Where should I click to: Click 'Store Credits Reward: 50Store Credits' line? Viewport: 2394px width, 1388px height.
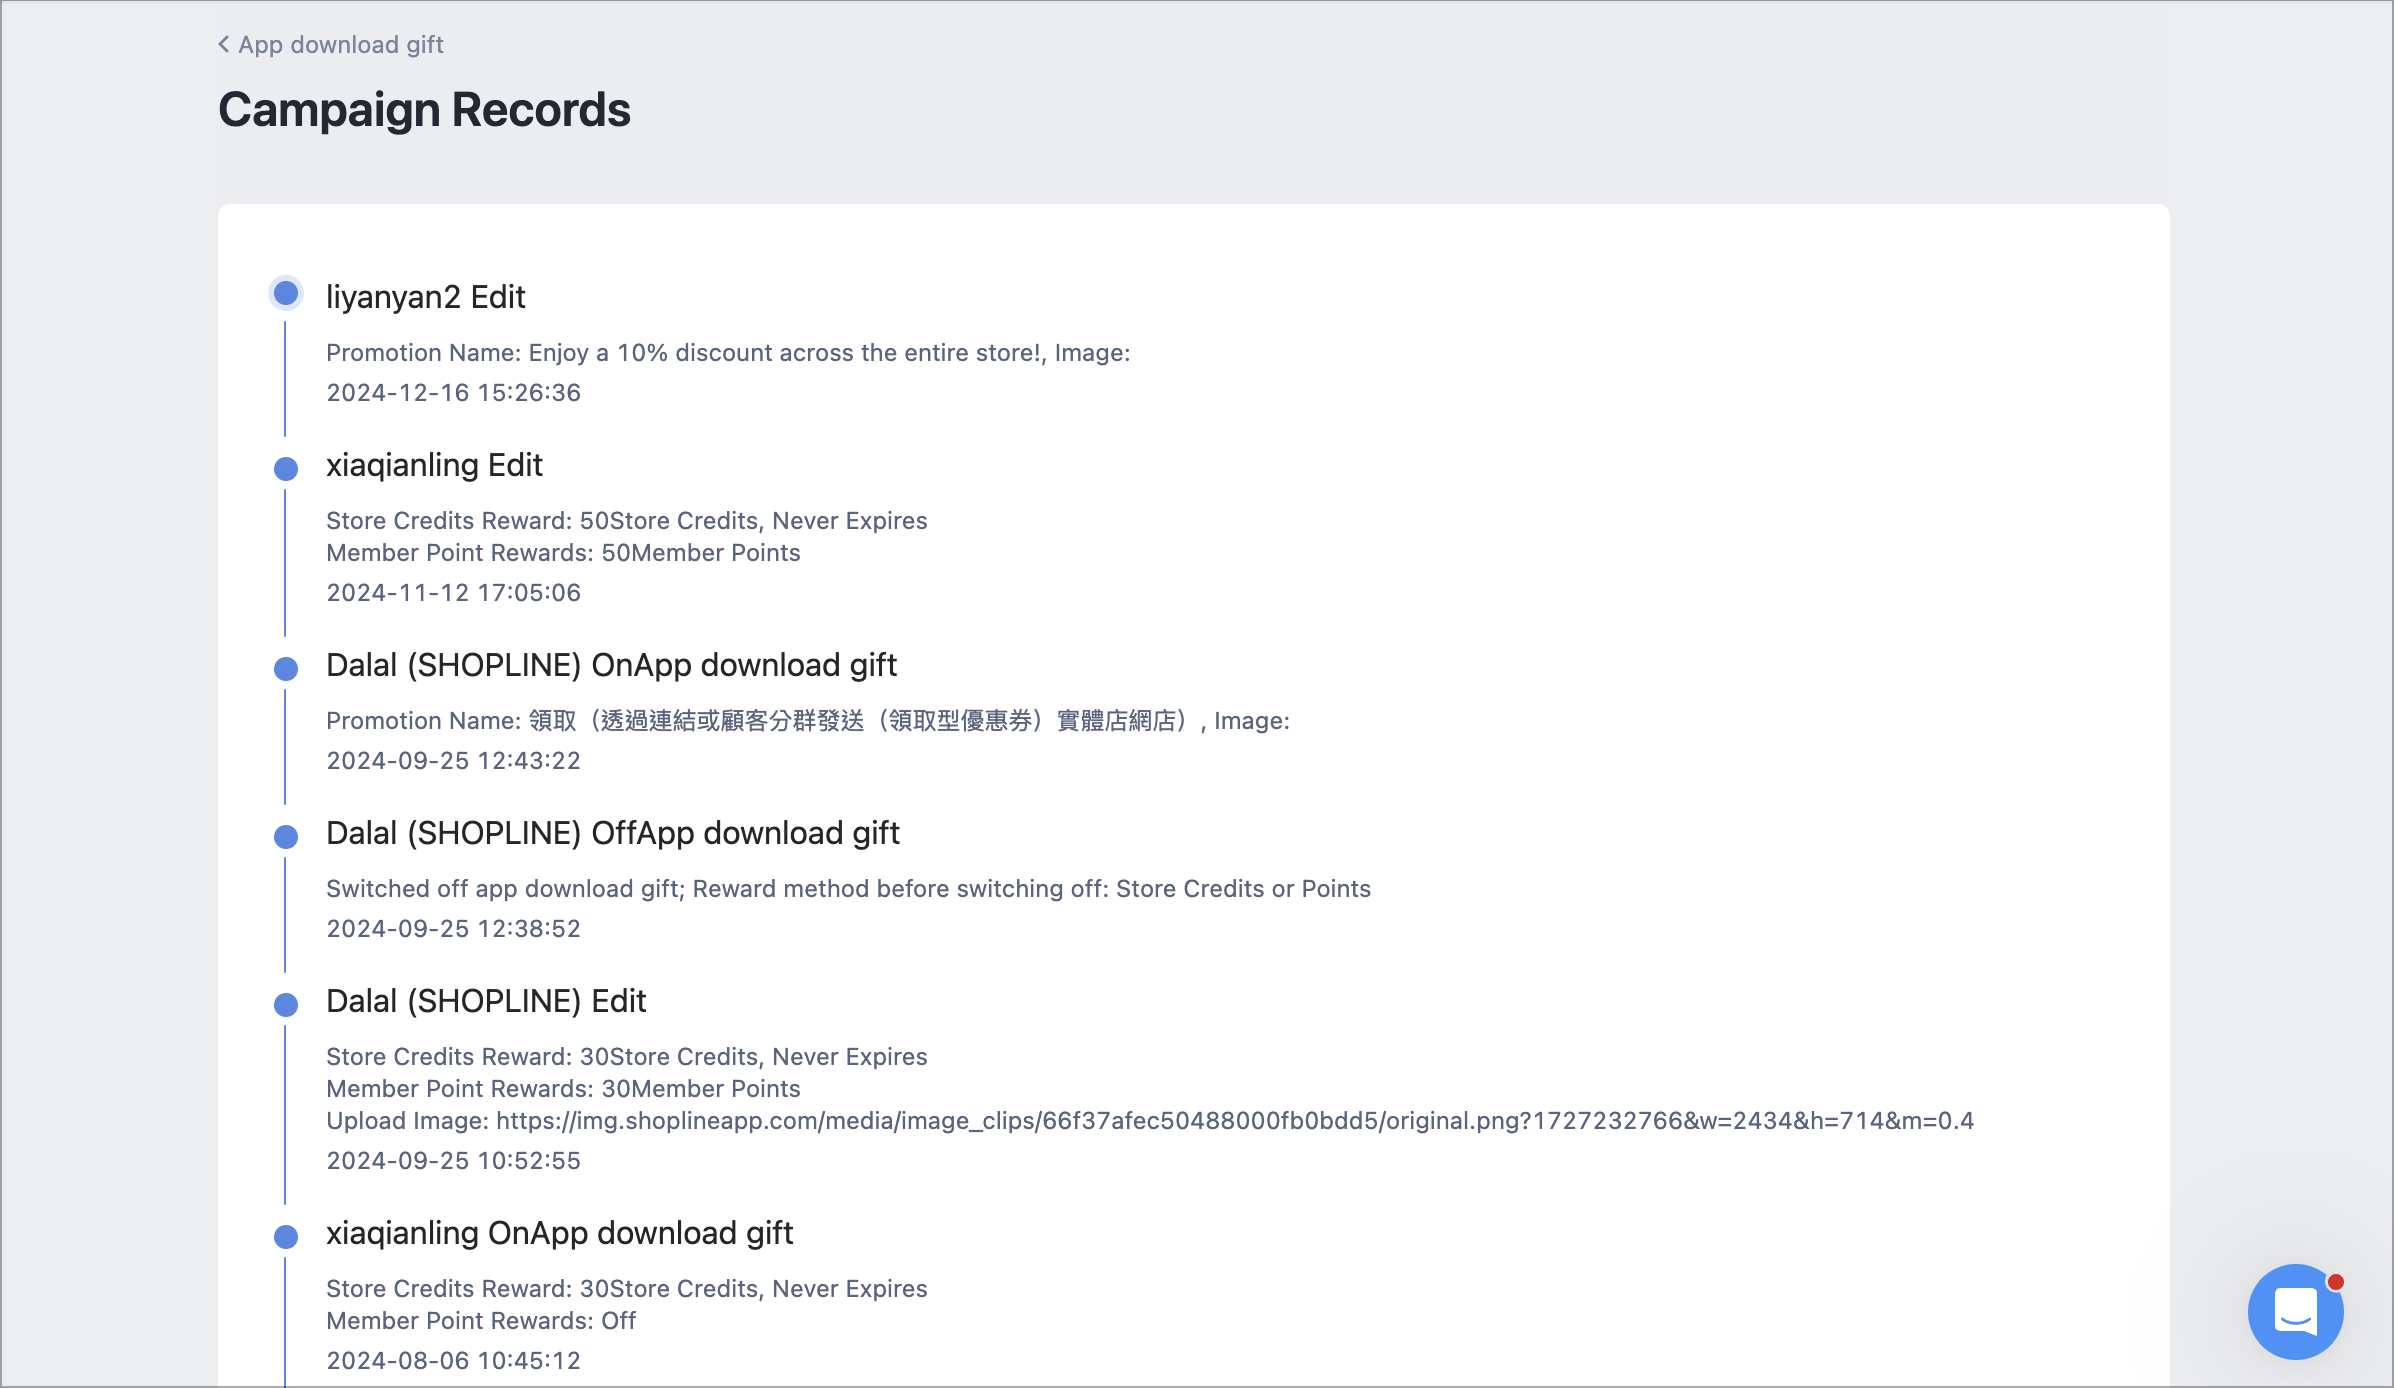pos(627,521)
